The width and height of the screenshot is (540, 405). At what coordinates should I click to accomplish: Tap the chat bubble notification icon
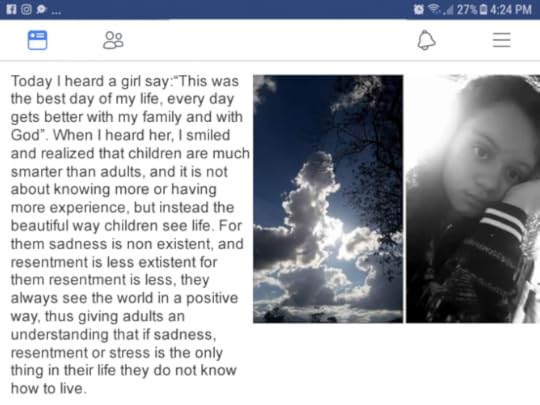coord(41,9)
